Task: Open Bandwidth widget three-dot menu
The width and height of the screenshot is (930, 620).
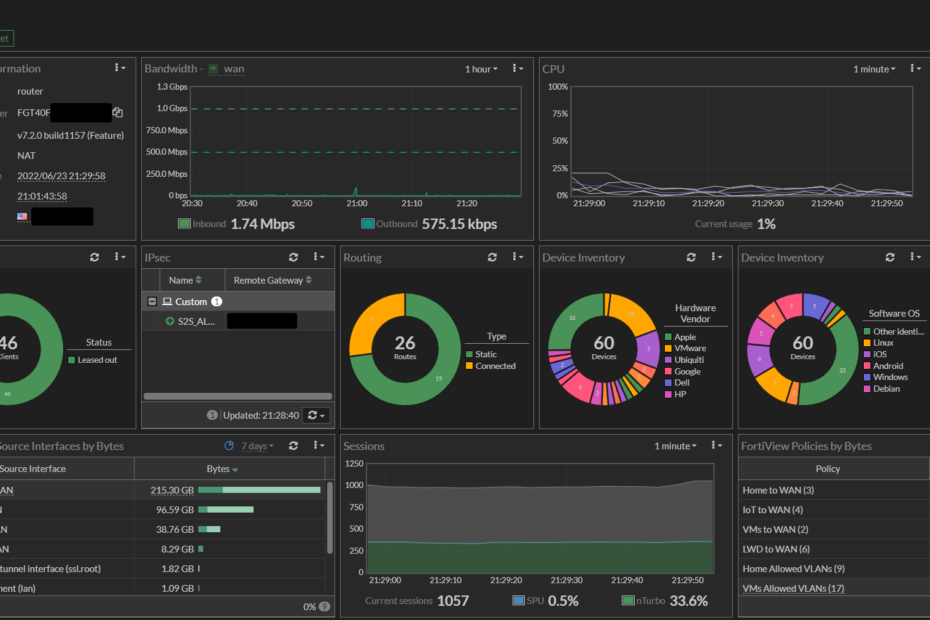Action: click(518, 68)
